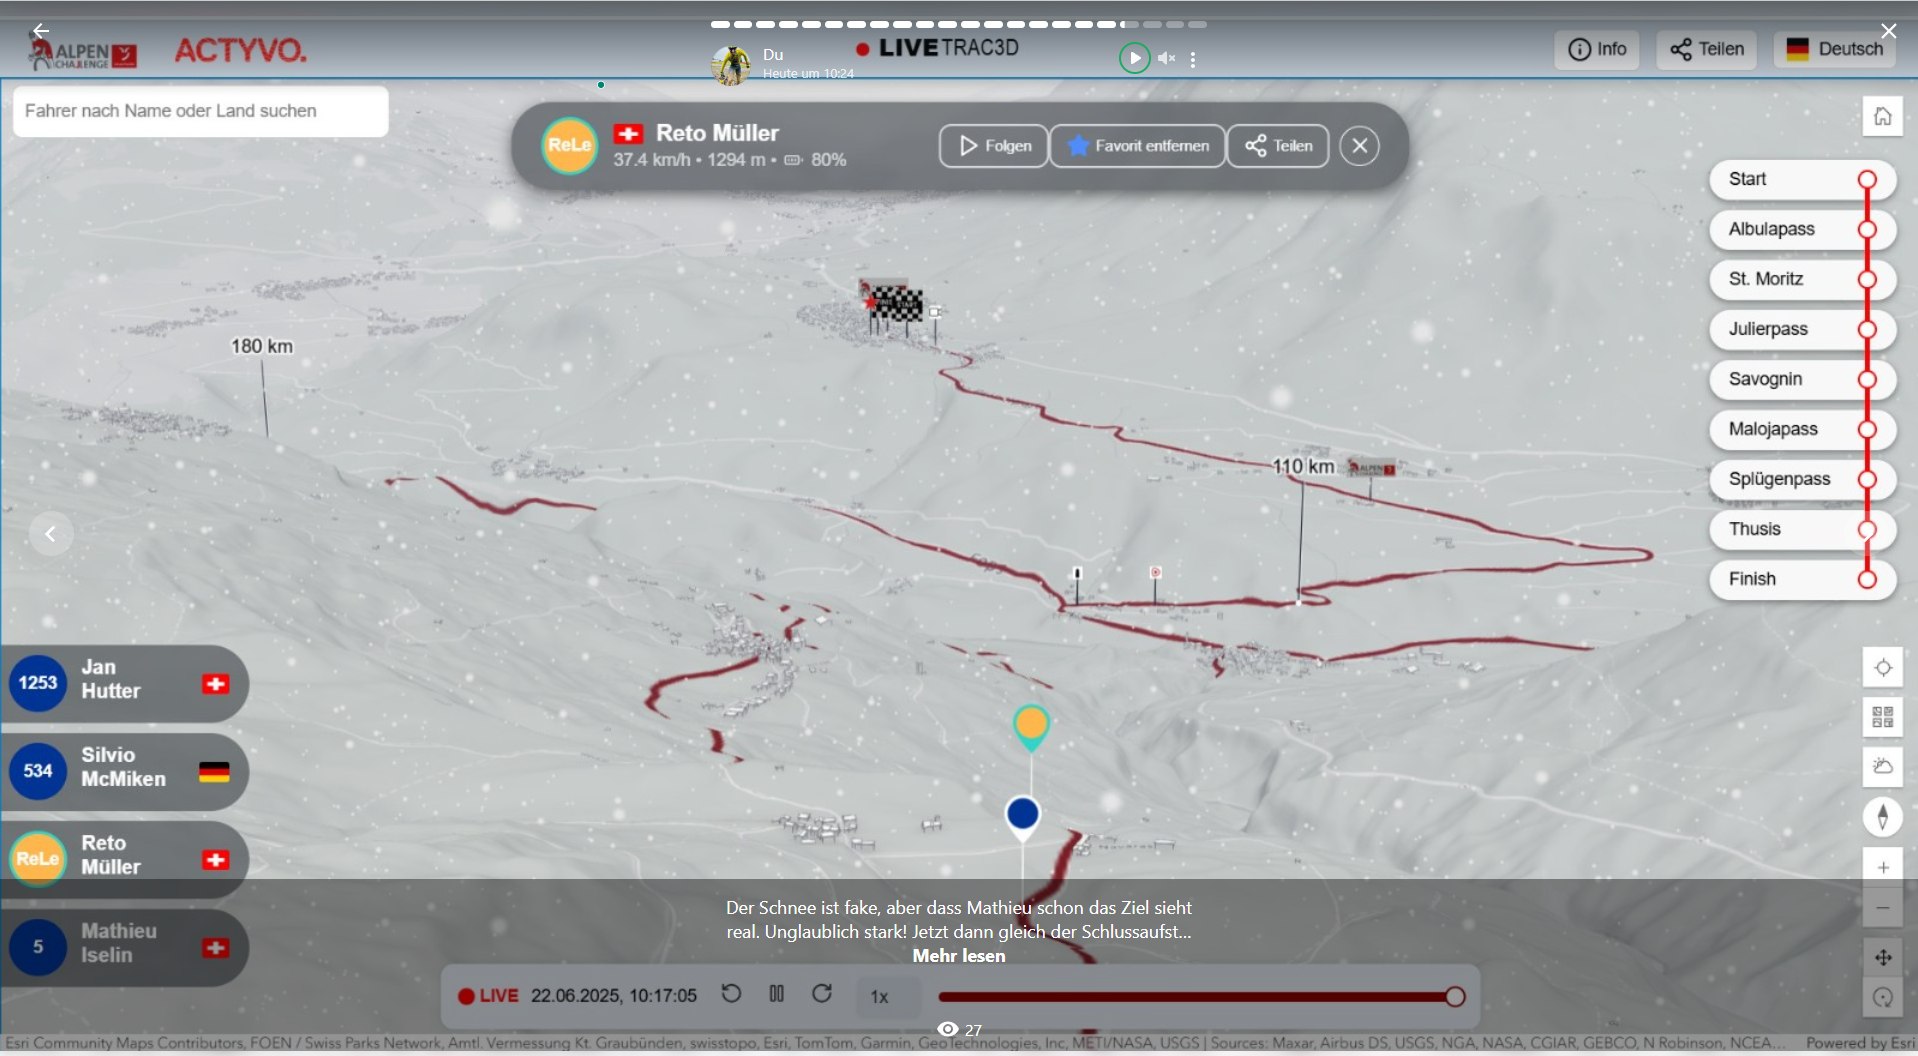Mute the story audio
1918x1056 pixels.
[1166, 58]
